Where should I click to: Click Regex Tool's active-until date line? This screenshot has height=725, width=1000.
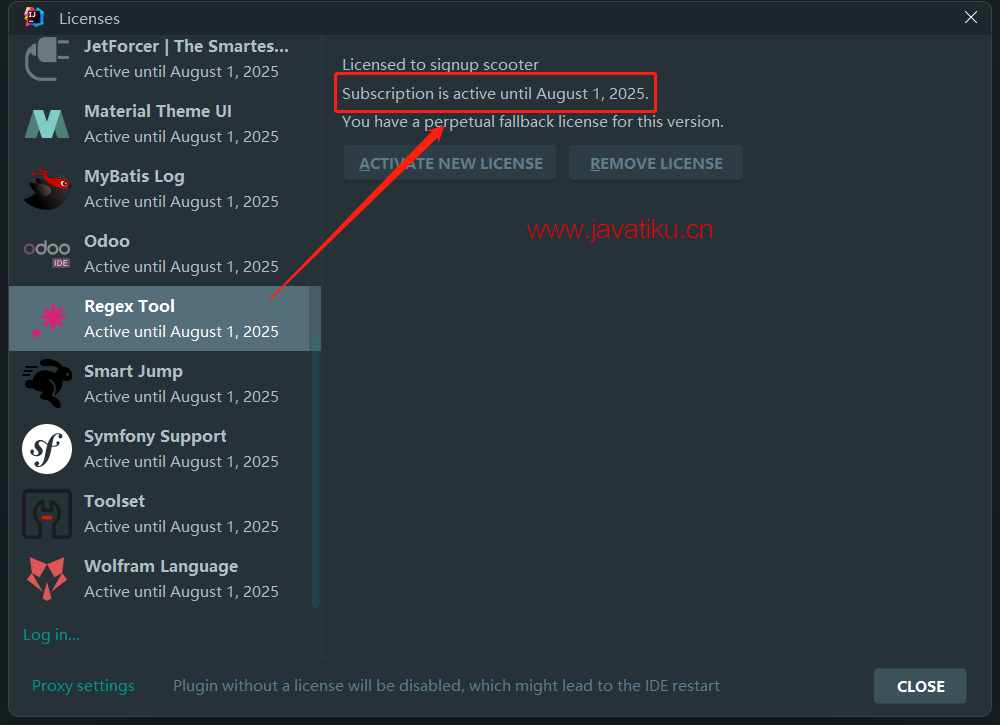(181, 332)
